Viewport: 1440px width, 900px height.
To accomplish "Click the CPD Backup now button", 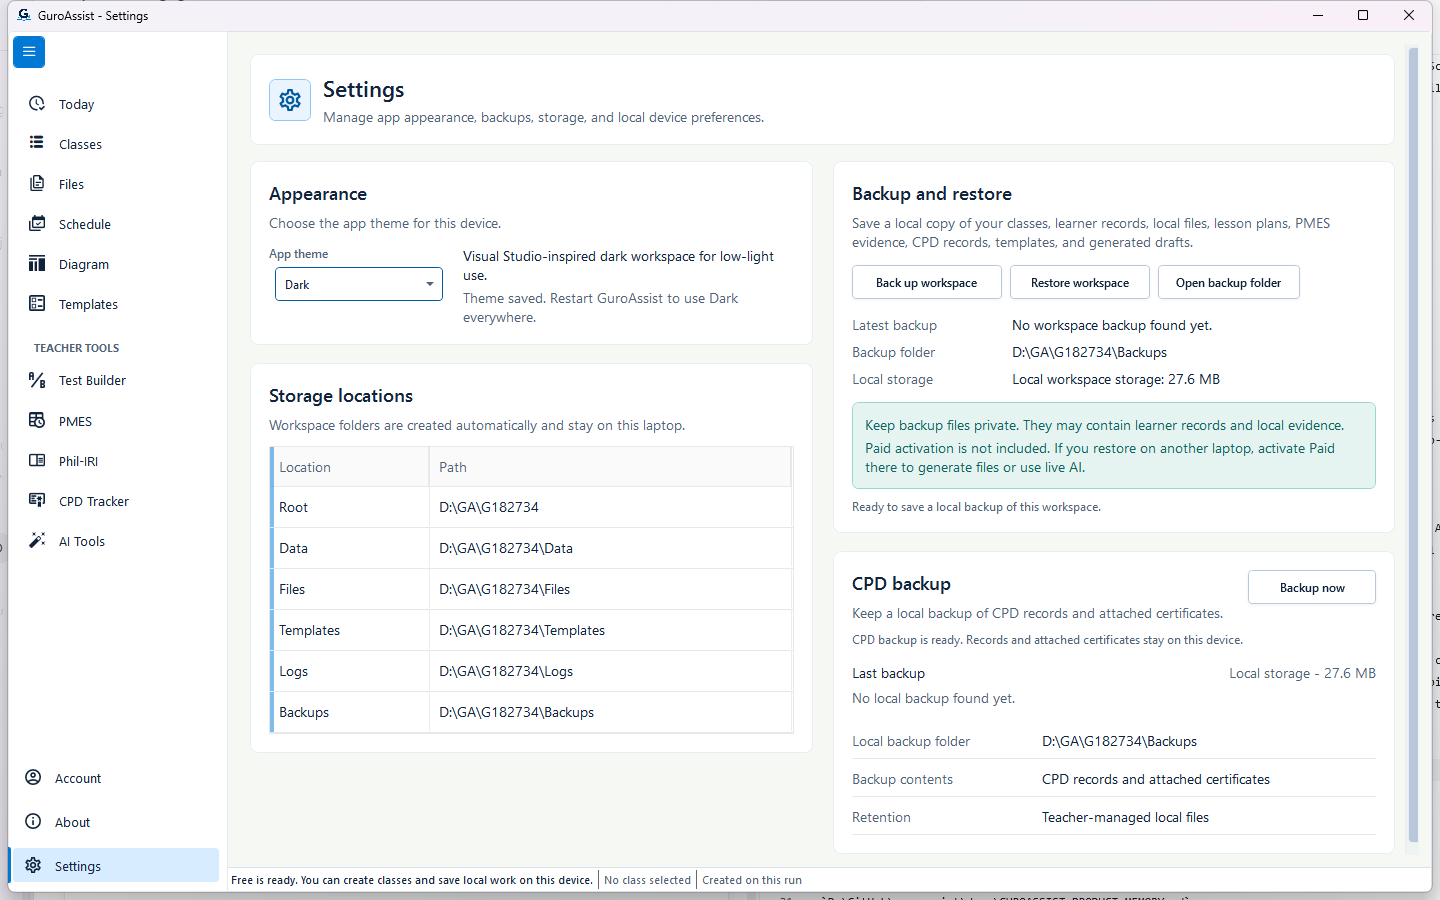I will tap(1312, 587).
